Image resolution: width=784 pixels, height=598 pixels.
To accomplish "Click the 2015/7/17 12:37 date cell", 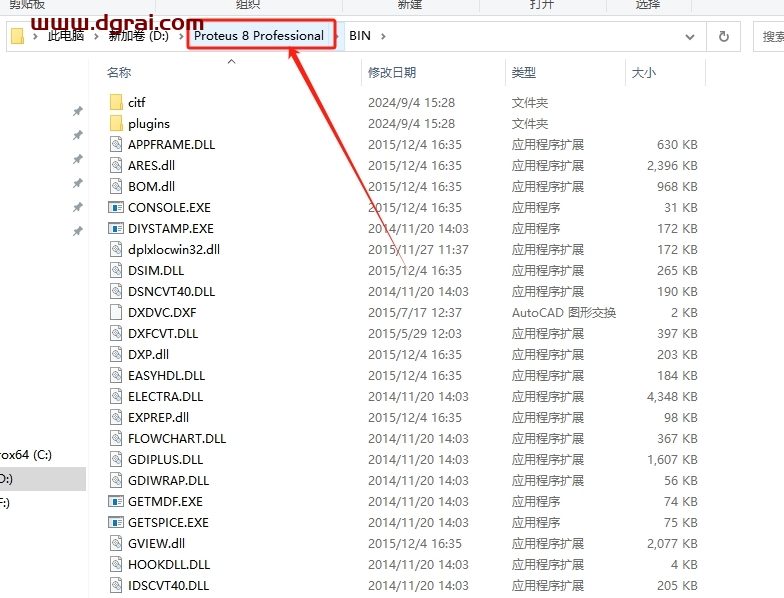I will coord(415,312).
